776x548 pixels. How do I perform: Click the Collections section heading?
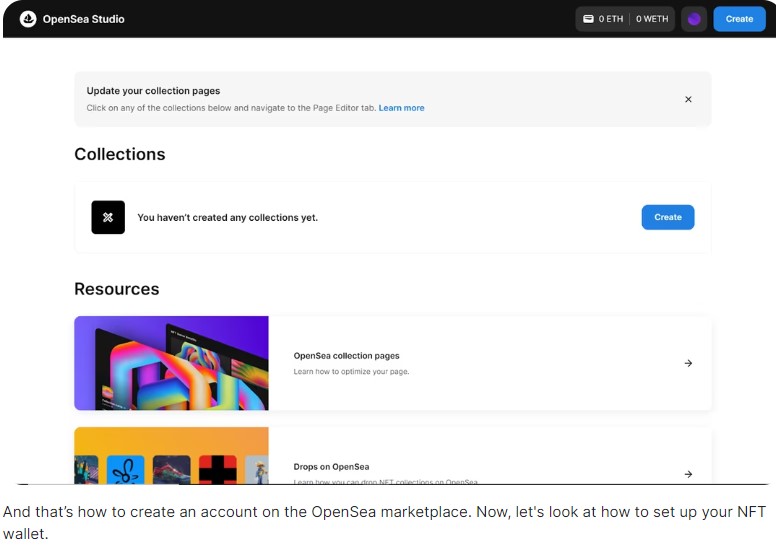click(119, 154)
